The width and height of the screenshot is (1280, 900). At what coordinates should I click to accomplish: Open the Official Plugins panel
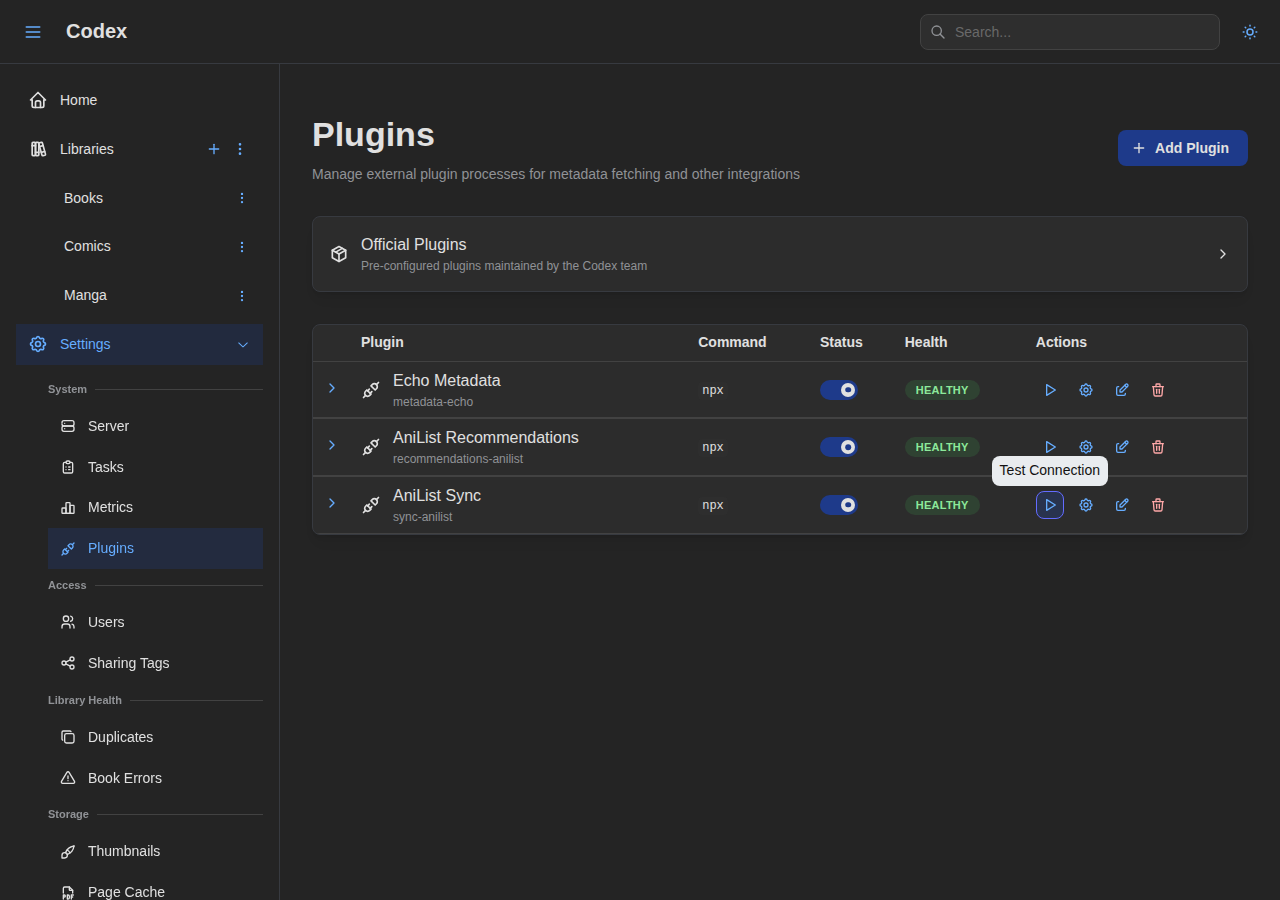pos(779,254)
